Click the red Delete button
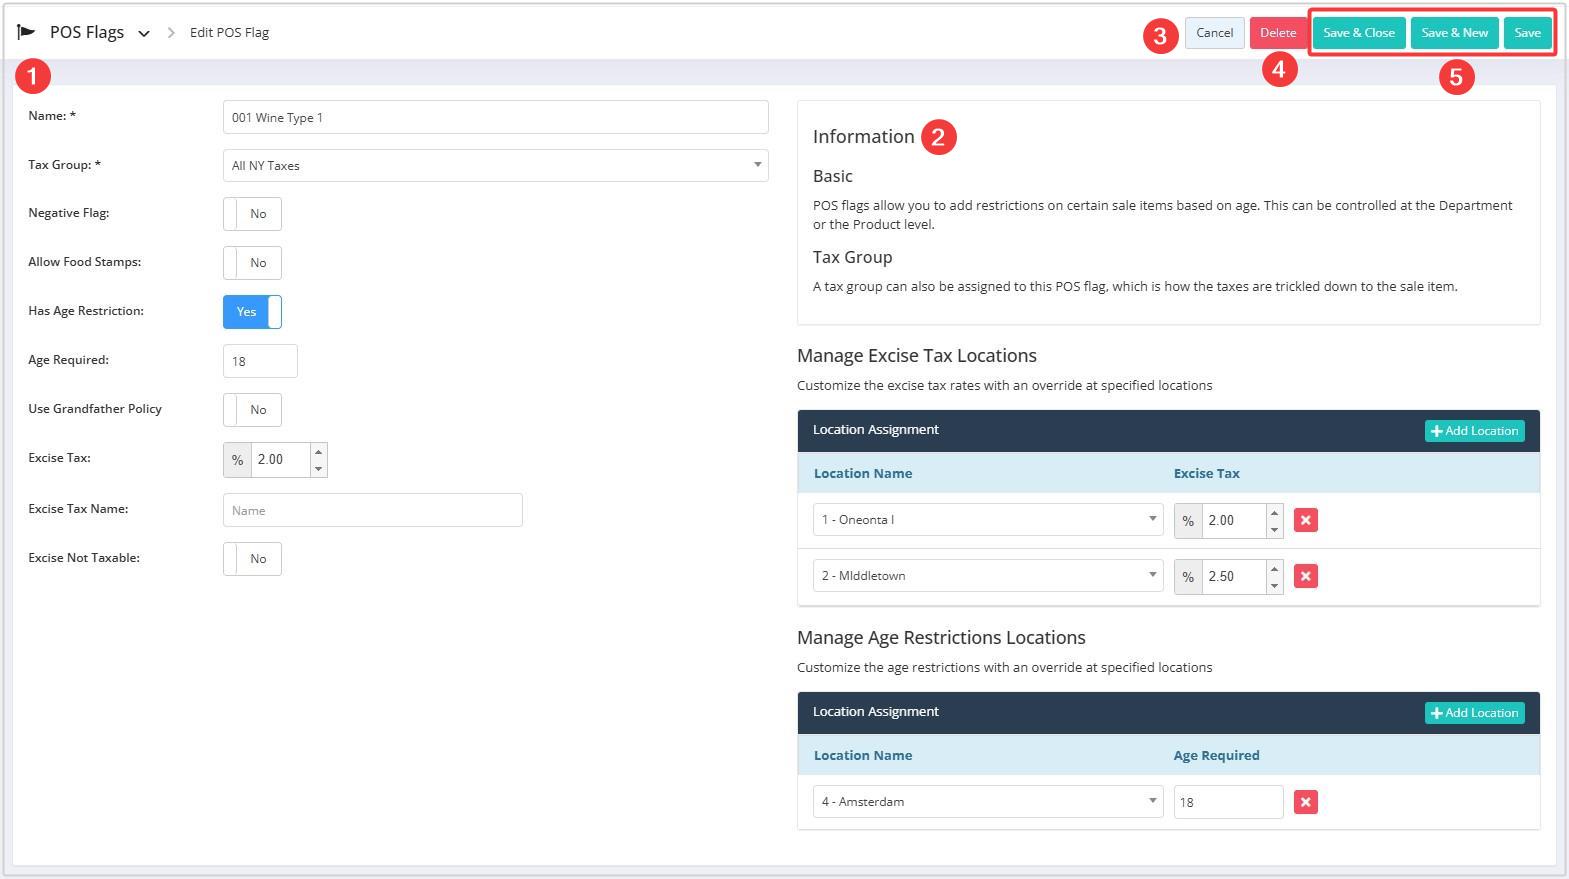Image resolution: width=1569 pixels, height=879 pixels. tap(1277, 33)
